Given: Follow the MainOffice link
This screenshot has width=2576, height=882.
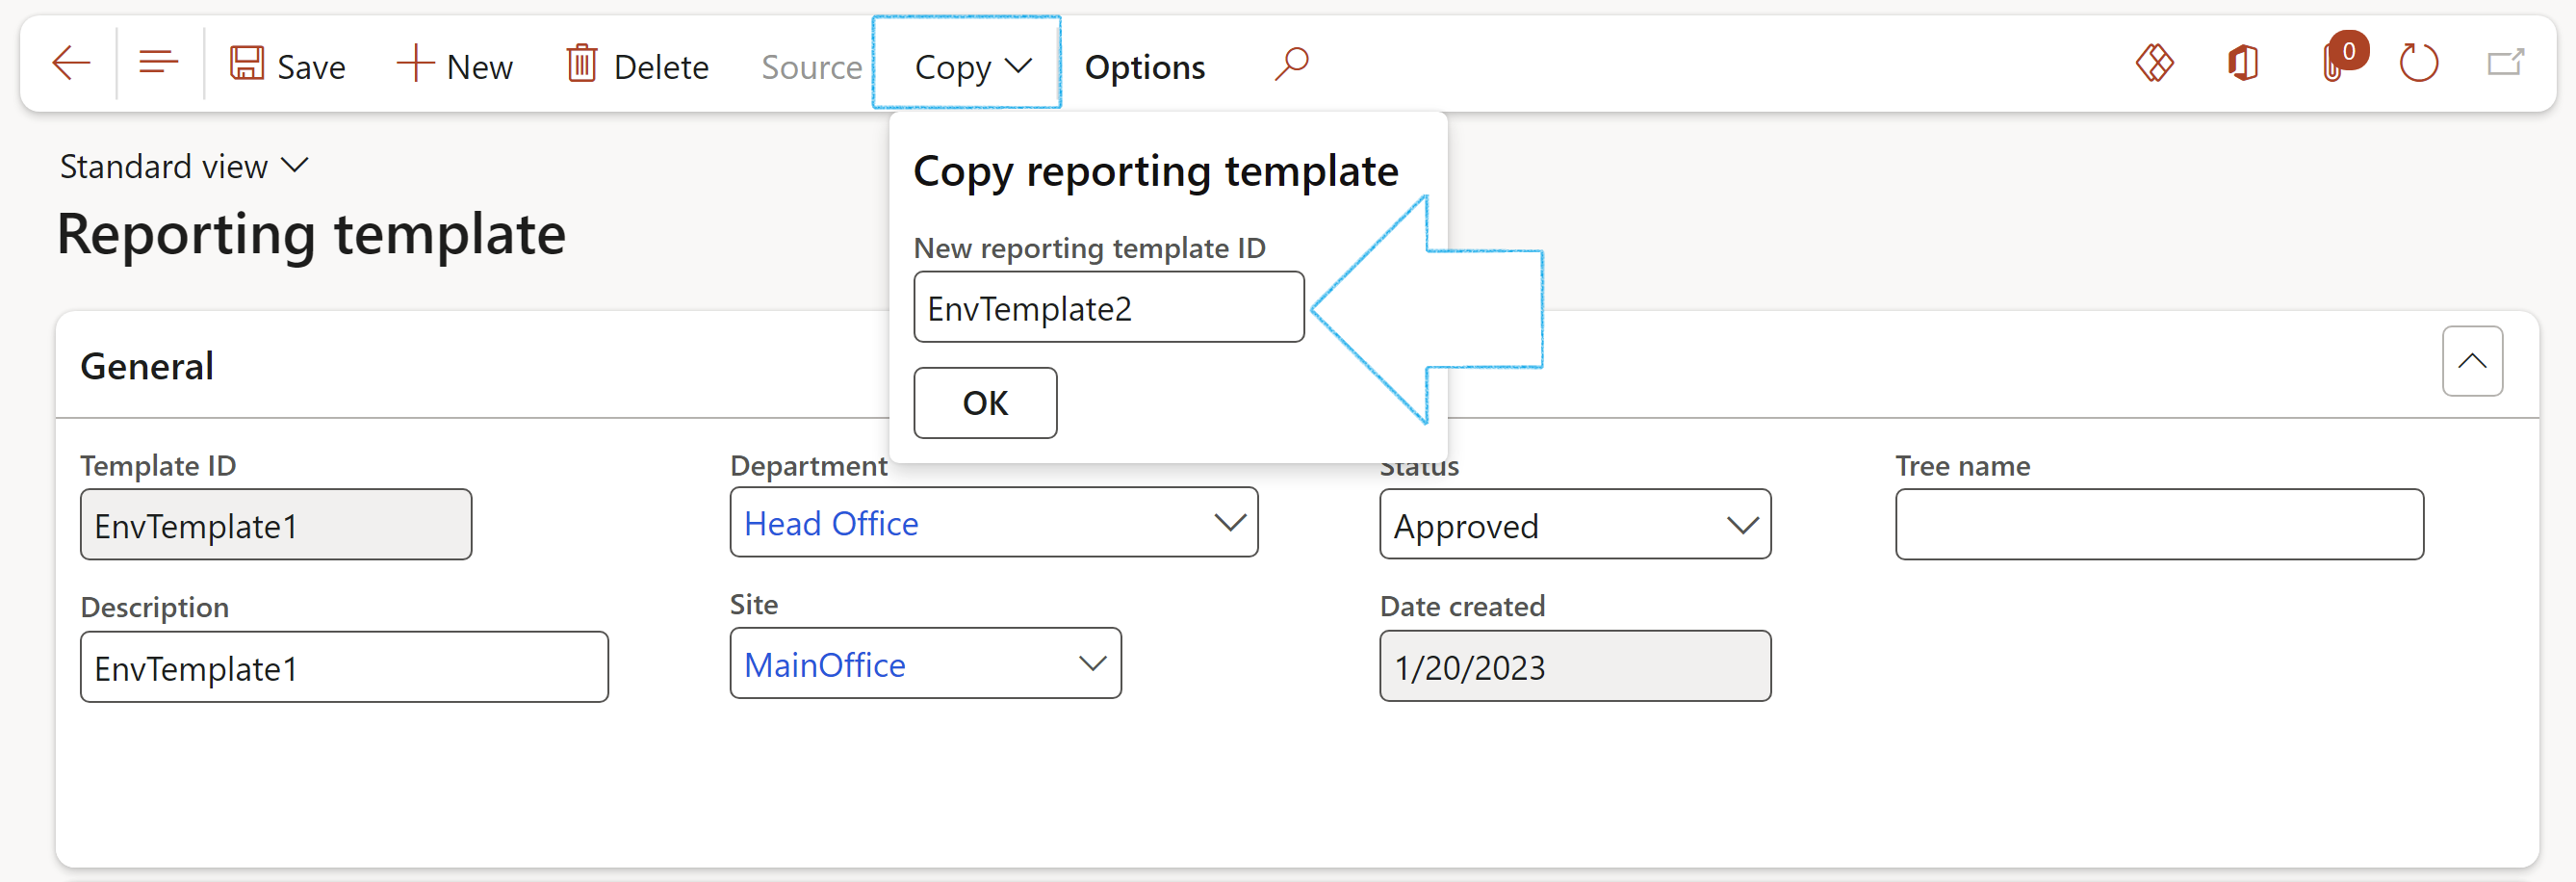Looking at the screenshot, I should [x=825, y=665].
